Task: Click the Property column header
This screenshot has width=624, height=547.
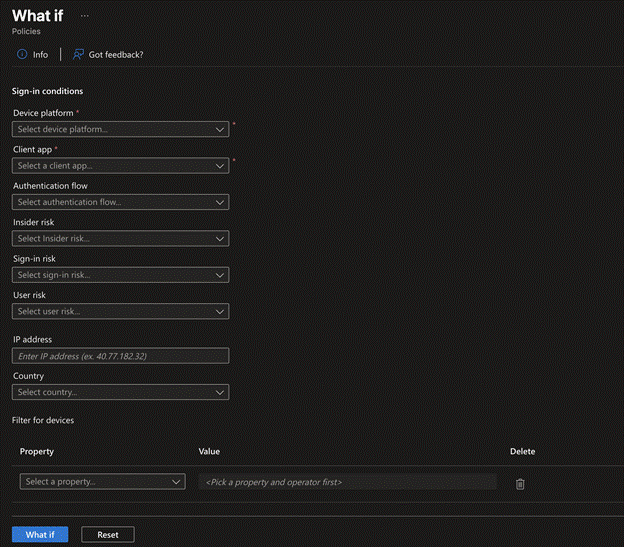Action: (37, 452)
